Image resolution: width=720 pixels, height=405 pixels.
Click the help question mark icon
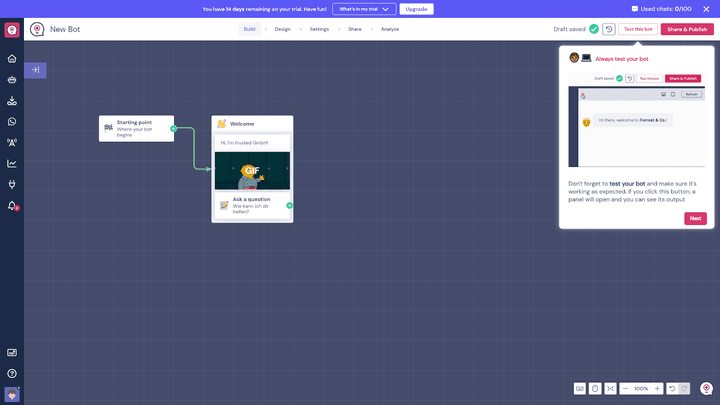pyautogui.click(x=12, y=373)
